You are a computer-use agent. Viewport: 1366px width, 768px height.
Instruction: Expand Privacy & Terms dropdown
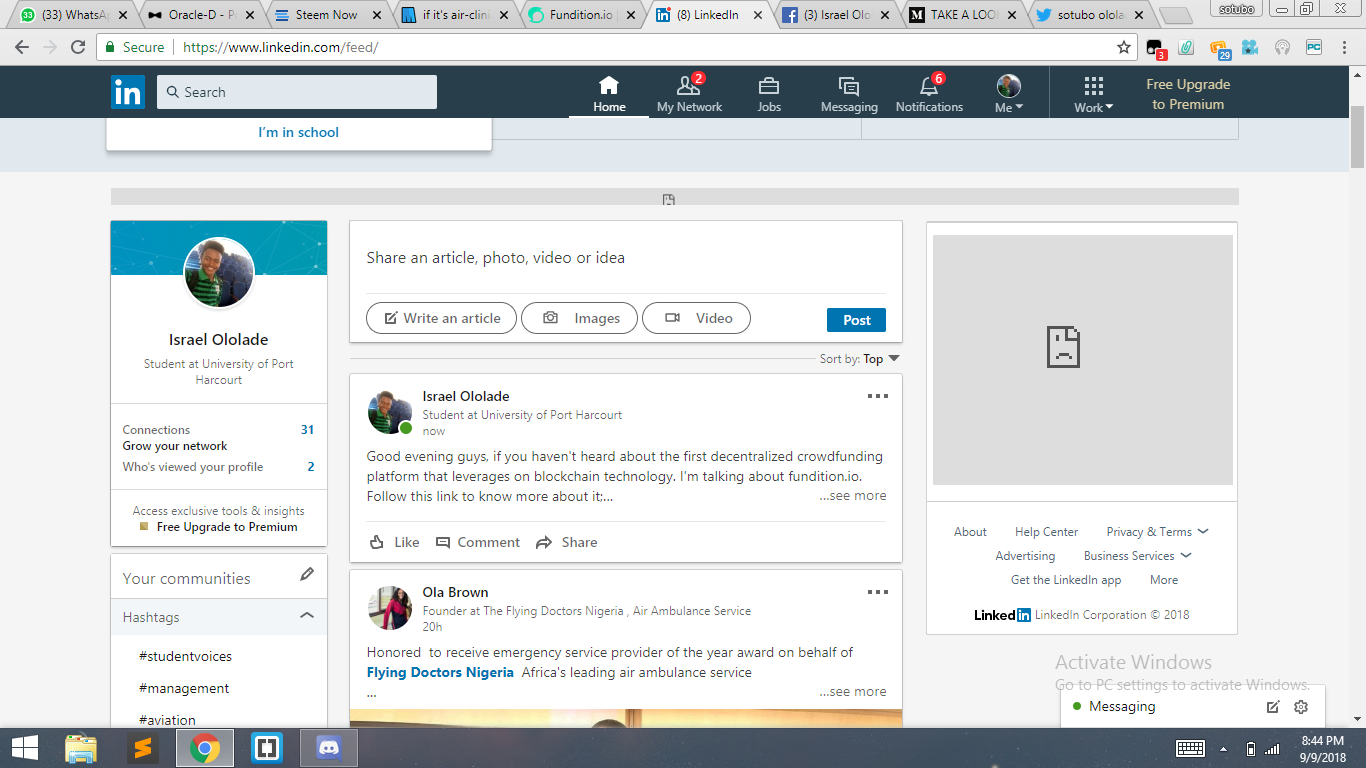coord(1157,532)
